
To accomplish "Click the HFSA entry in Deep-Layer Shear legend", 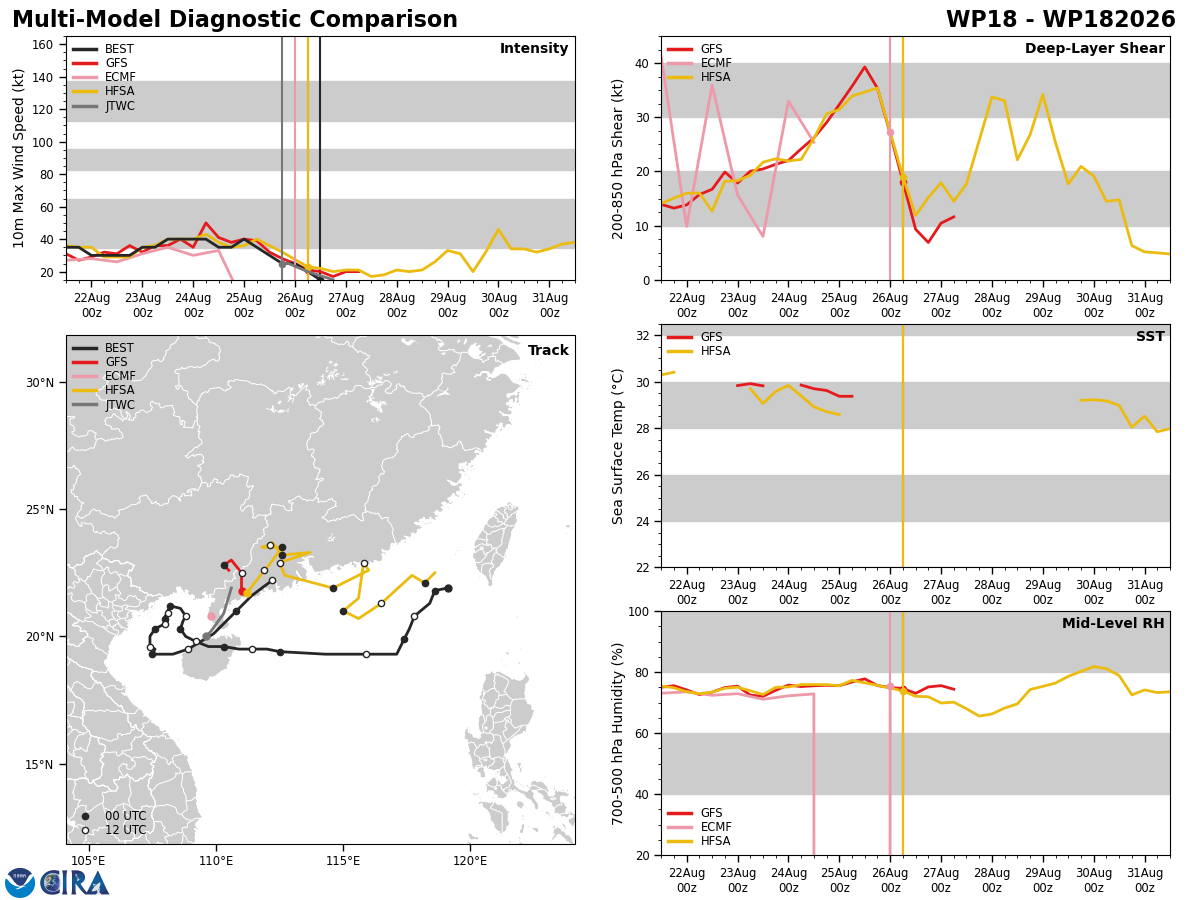I will 699,77.
